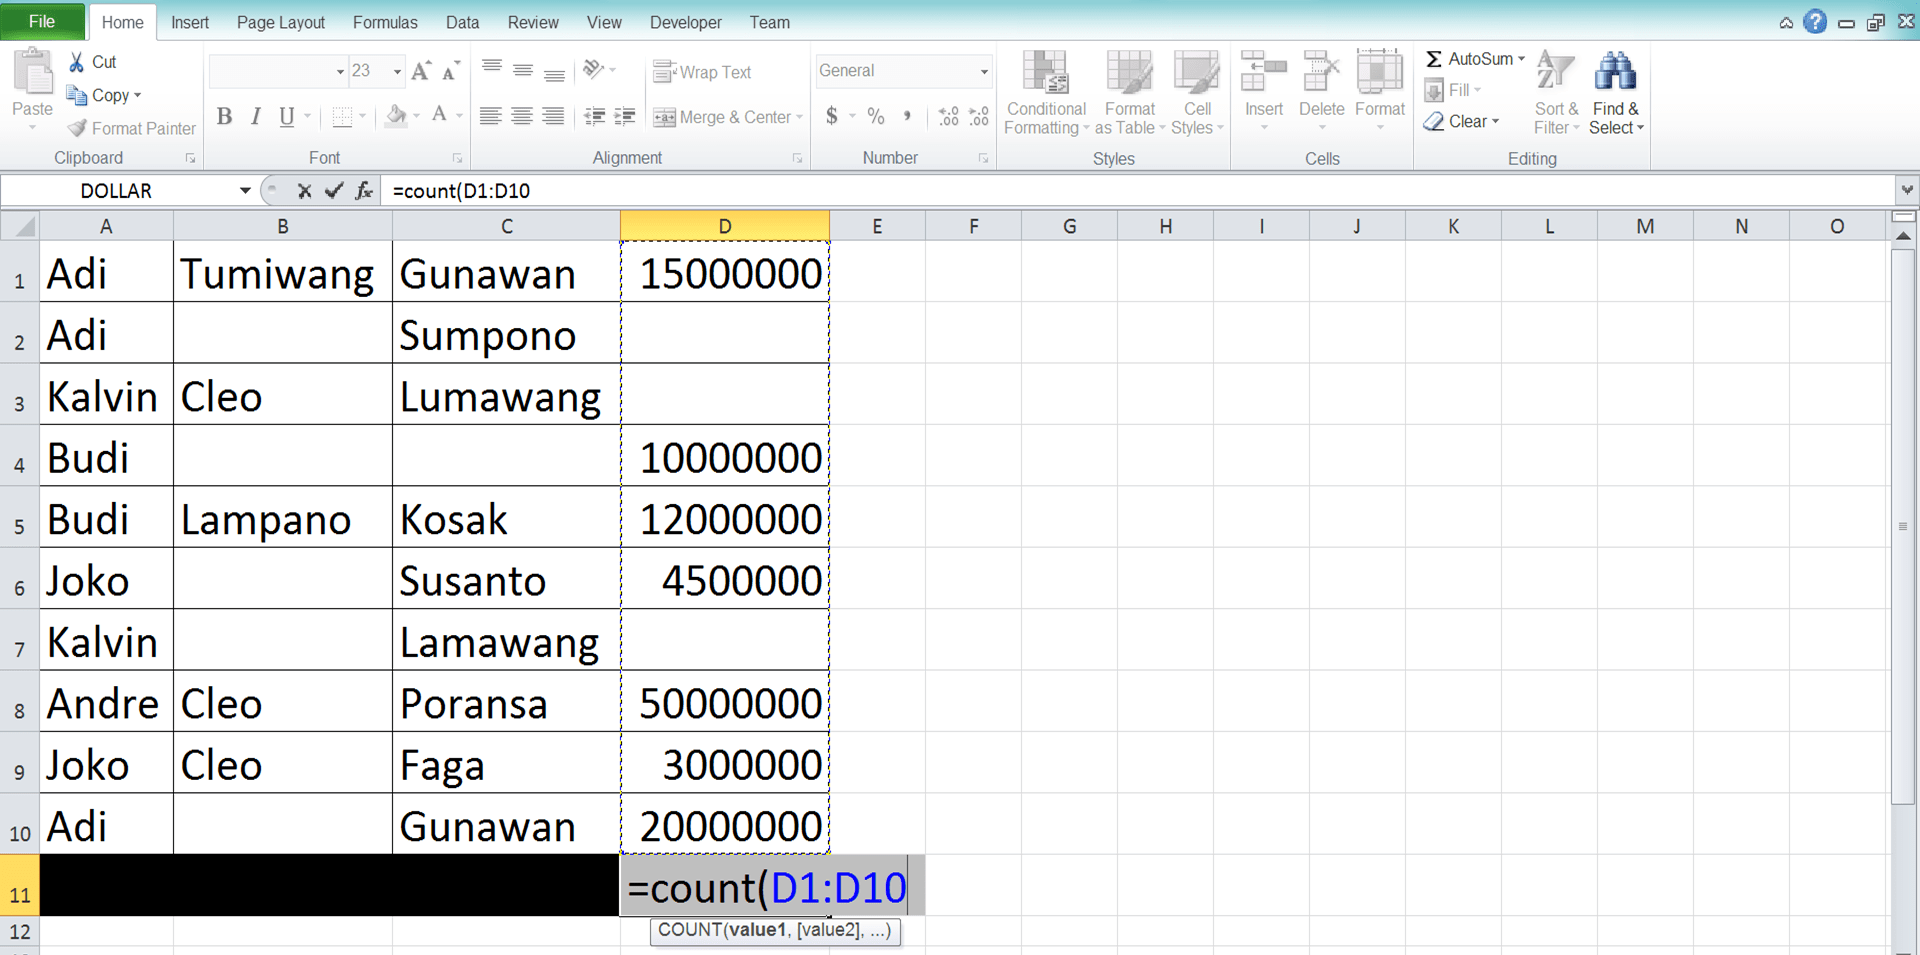The image size is (1920, 955).
Task: Cancel formula entry with X icon
Action: pyautogui.click(x=304, y=190)
